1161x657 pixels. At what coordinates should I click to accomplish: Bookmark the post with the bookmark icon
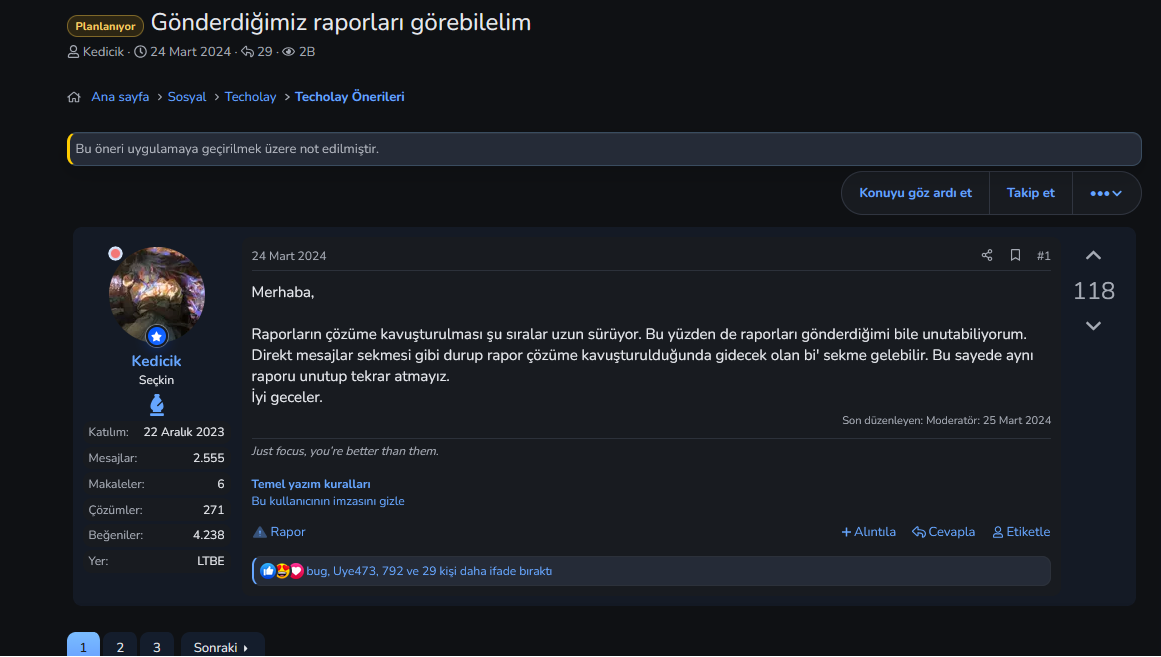click(1015, 256)
